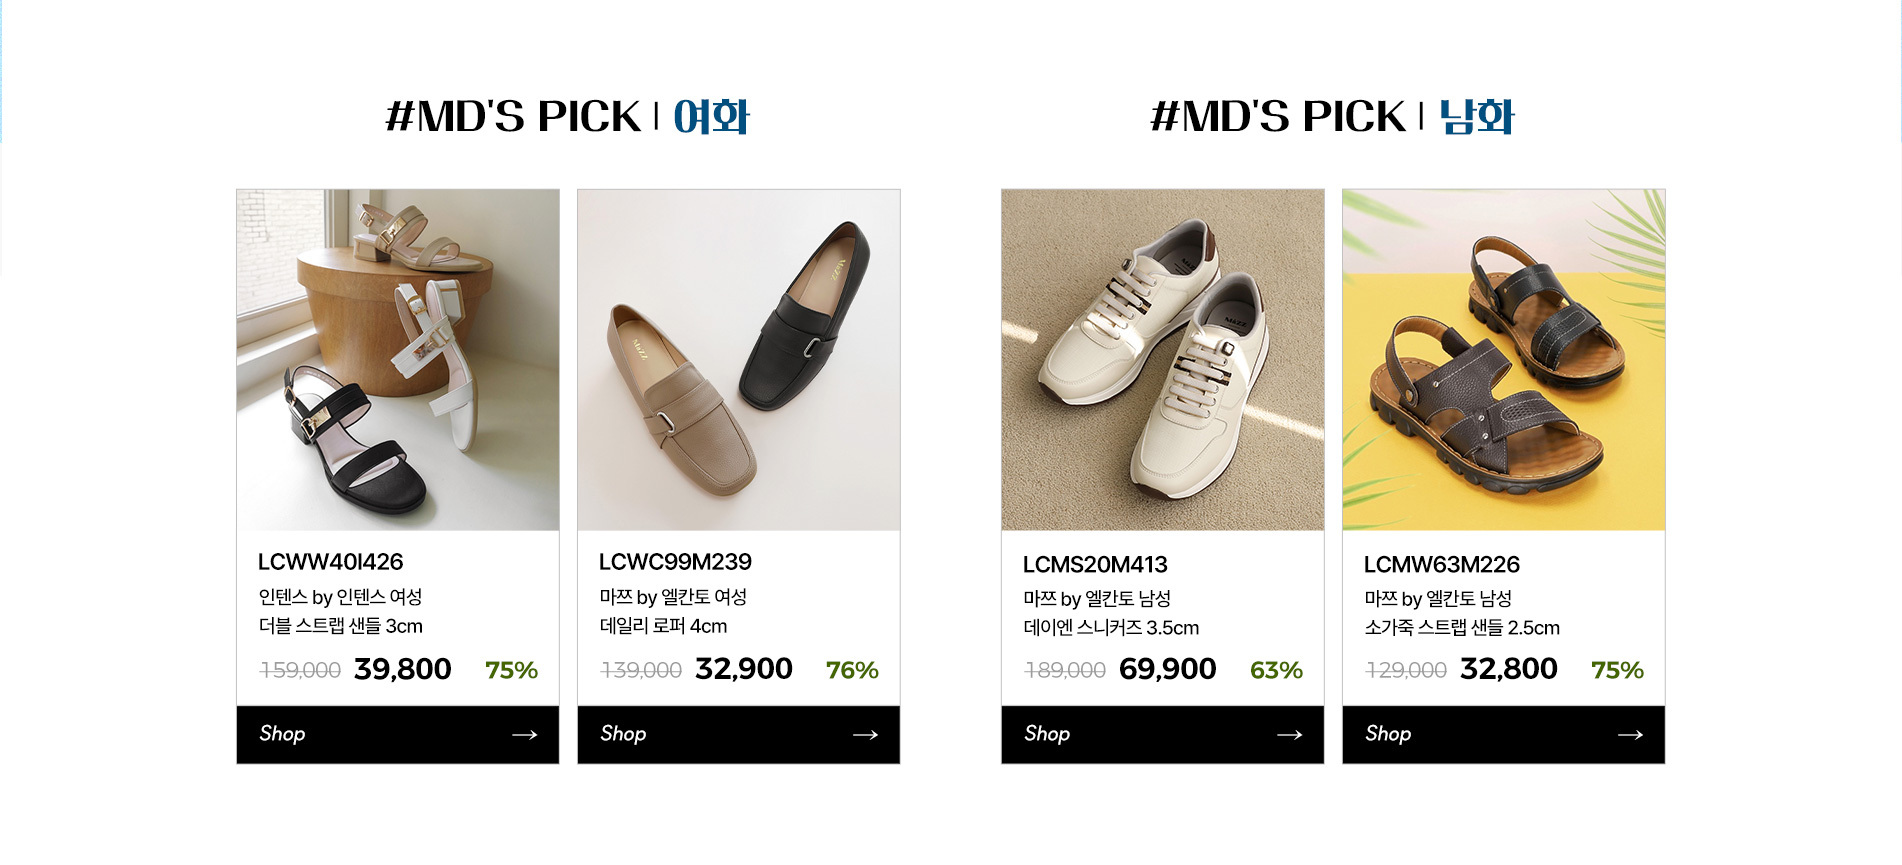1902x865 pixels.
Task: Click arrow icon under sneakers LCMS20M413
Action: point(1289,735)
